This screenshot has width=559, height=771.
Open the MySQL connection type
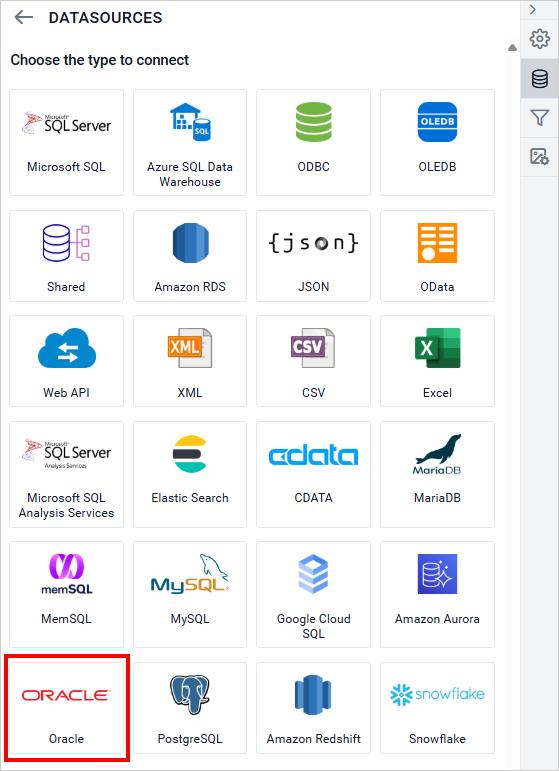(x=190, y=594)
